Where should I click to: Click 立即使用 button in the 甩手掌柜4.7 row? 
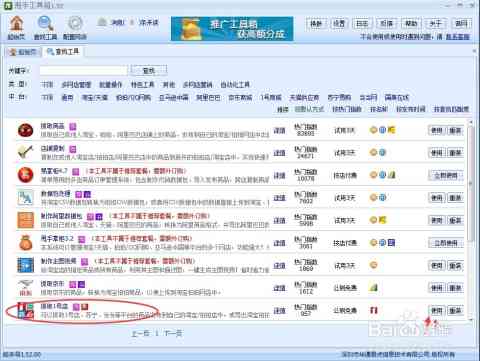(x=446, y=175)
